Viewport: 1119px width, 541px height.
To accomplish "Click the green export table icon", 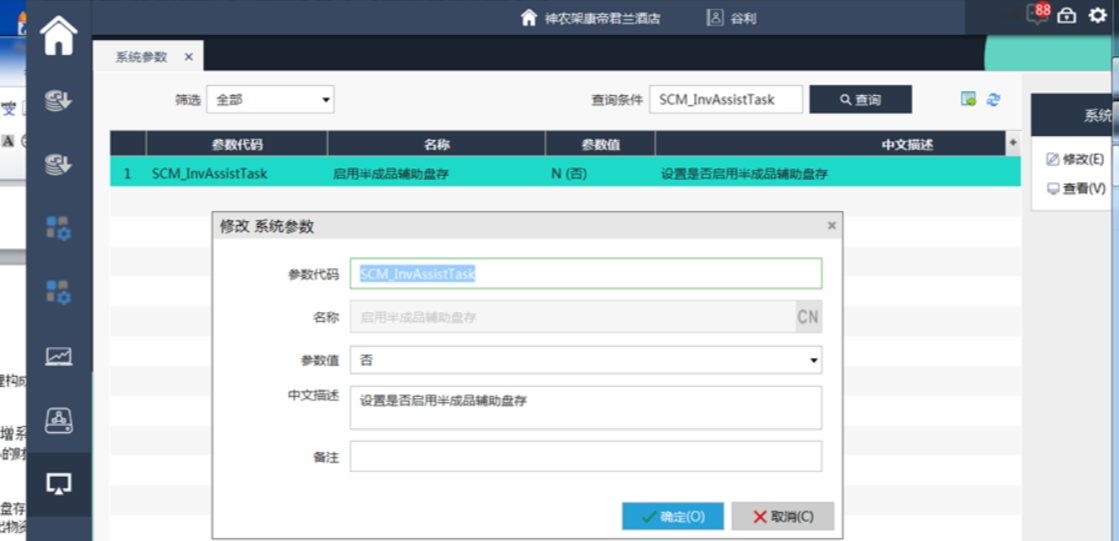I will click(968, 99).
